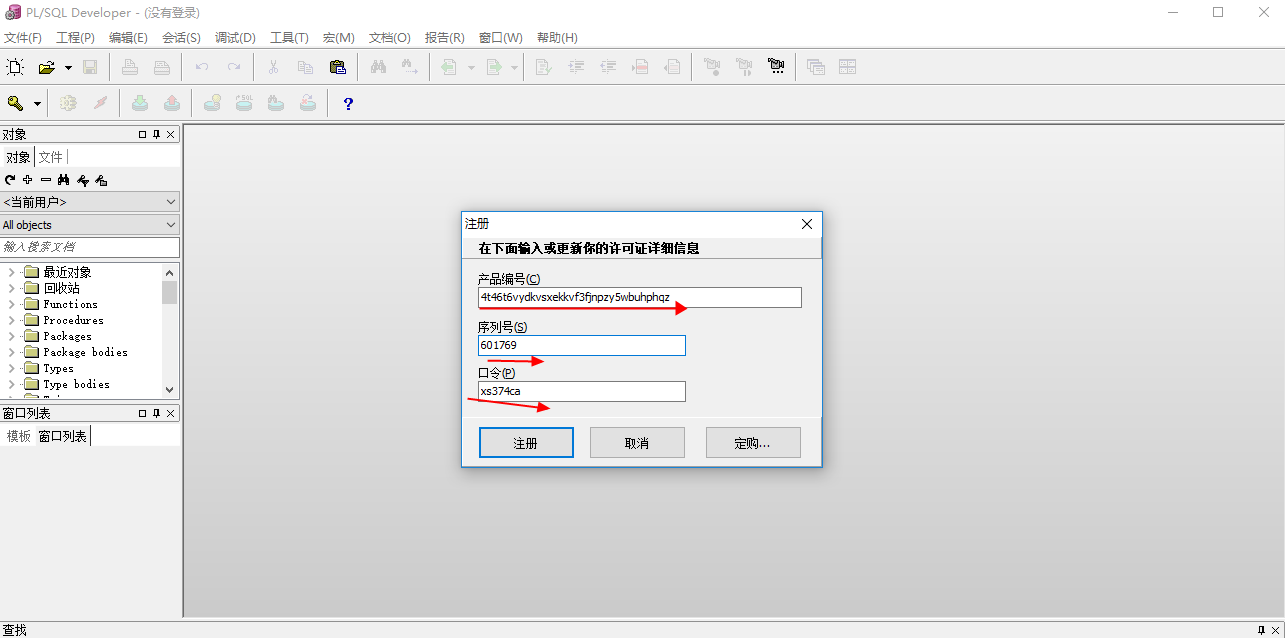Viewport: 1285px width, 638px height.
Task: Pin the 窗口列表 panel using the pushpin icon
Action: (x=156, y=413)
